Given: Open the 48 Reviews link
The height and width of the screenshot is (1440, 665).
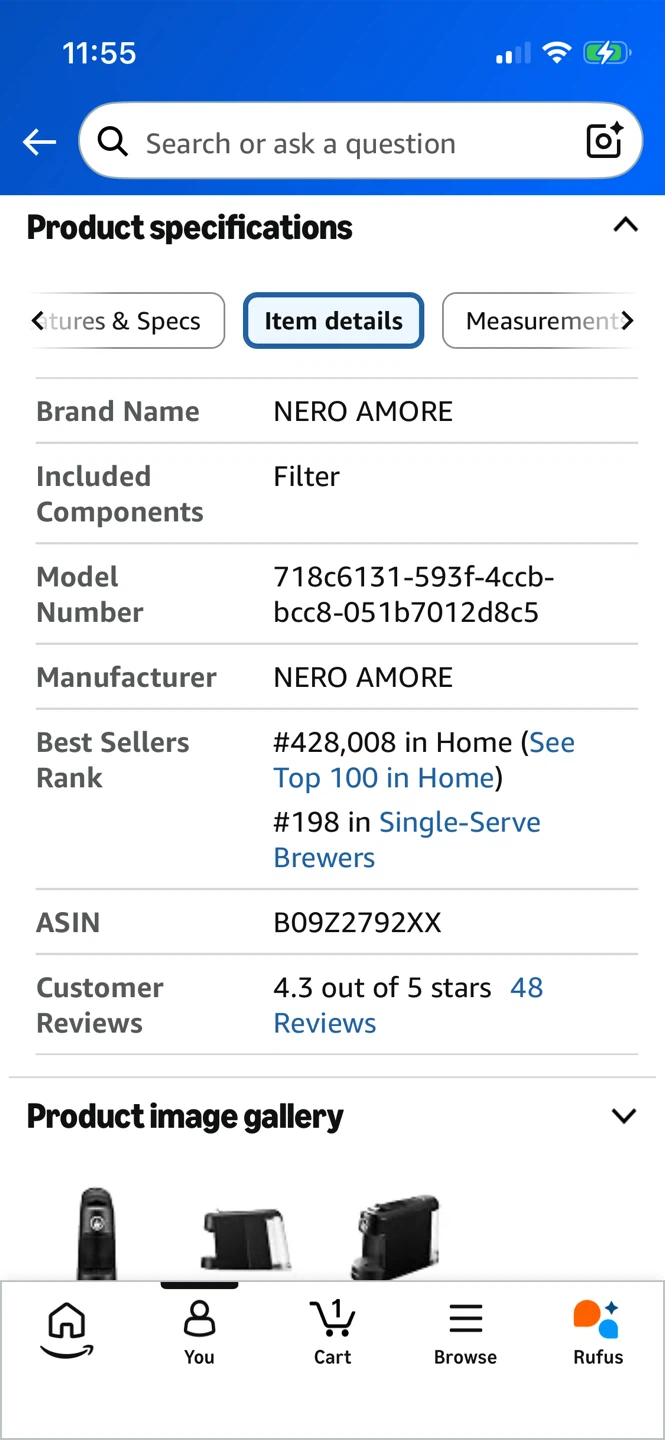Looking at the screenshot, I should 408,1005.
